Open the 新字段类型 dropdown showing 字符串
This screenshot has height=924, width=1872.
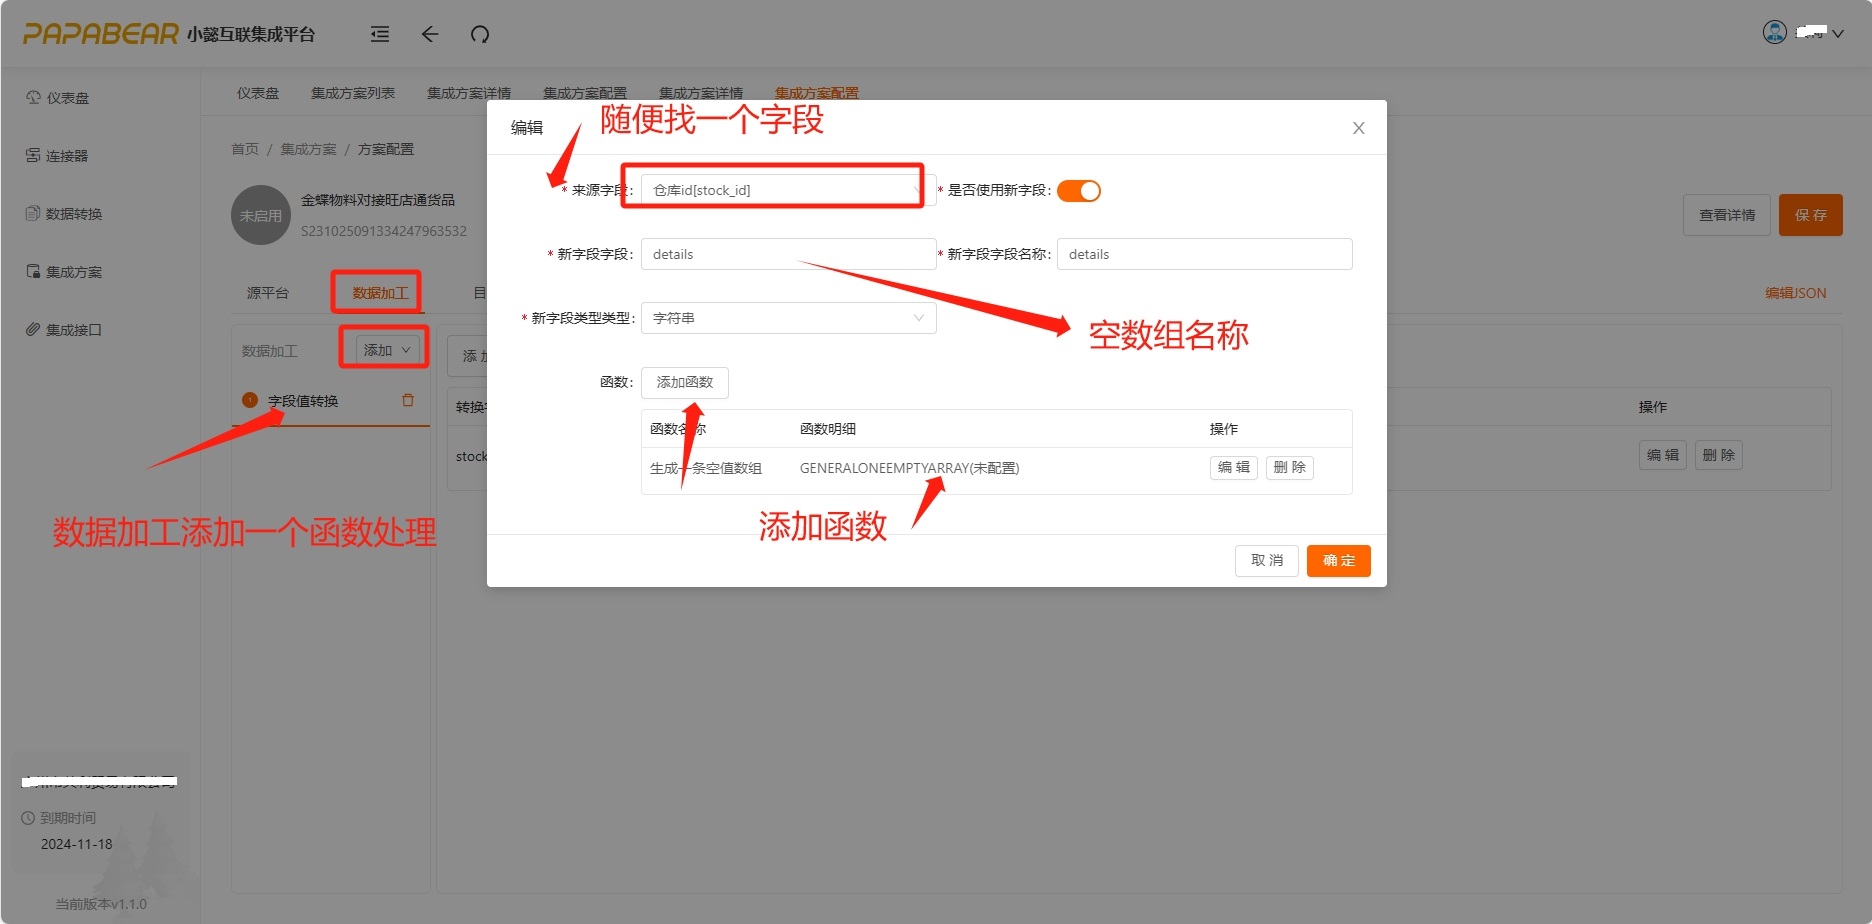[787, 318]
